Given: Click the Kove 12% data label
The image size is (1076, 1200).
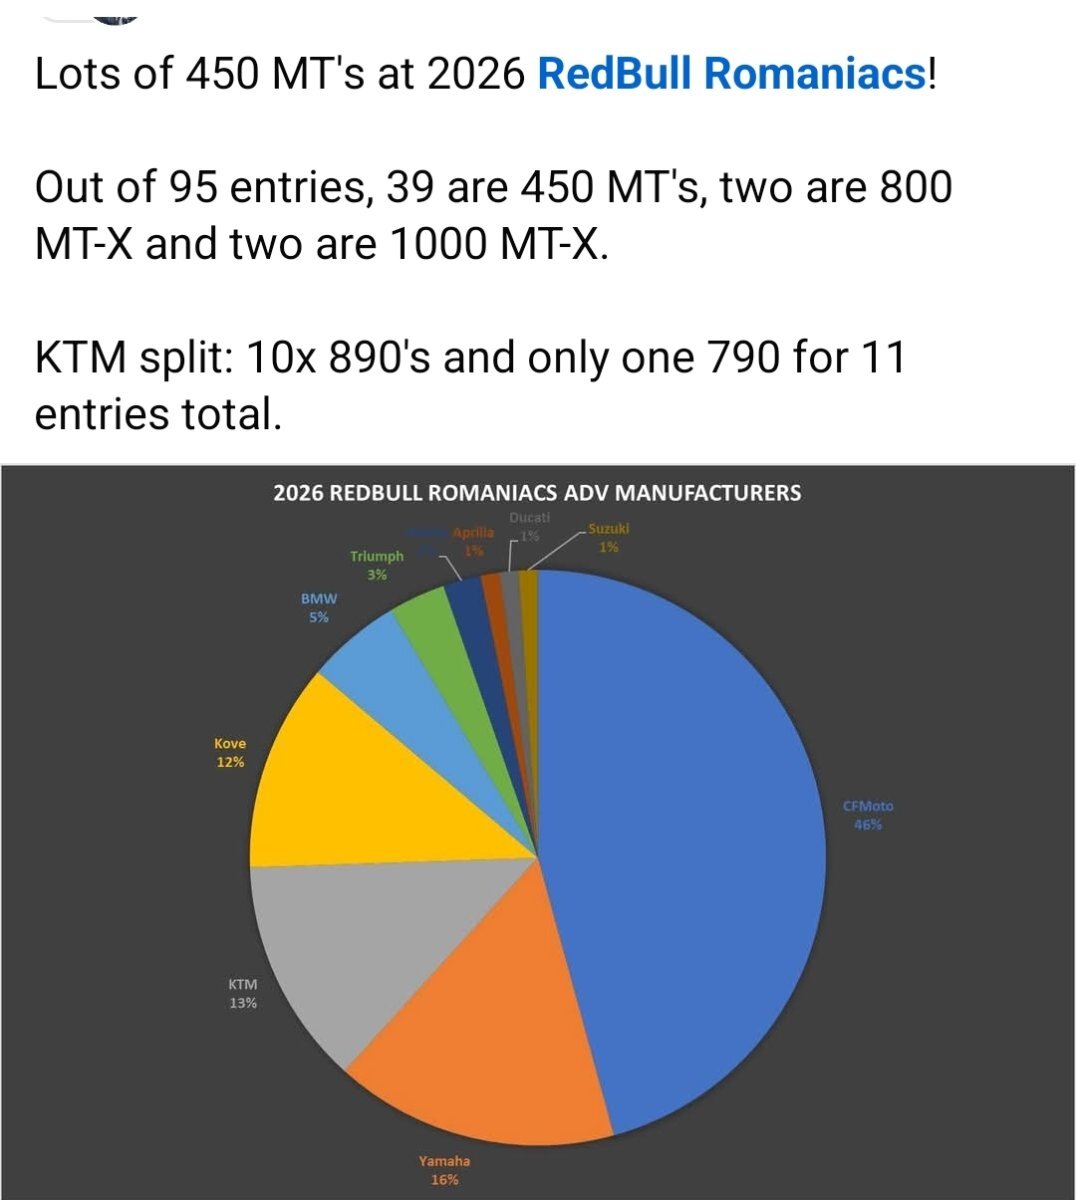Looking at the screenshot, I should [230, 752].
